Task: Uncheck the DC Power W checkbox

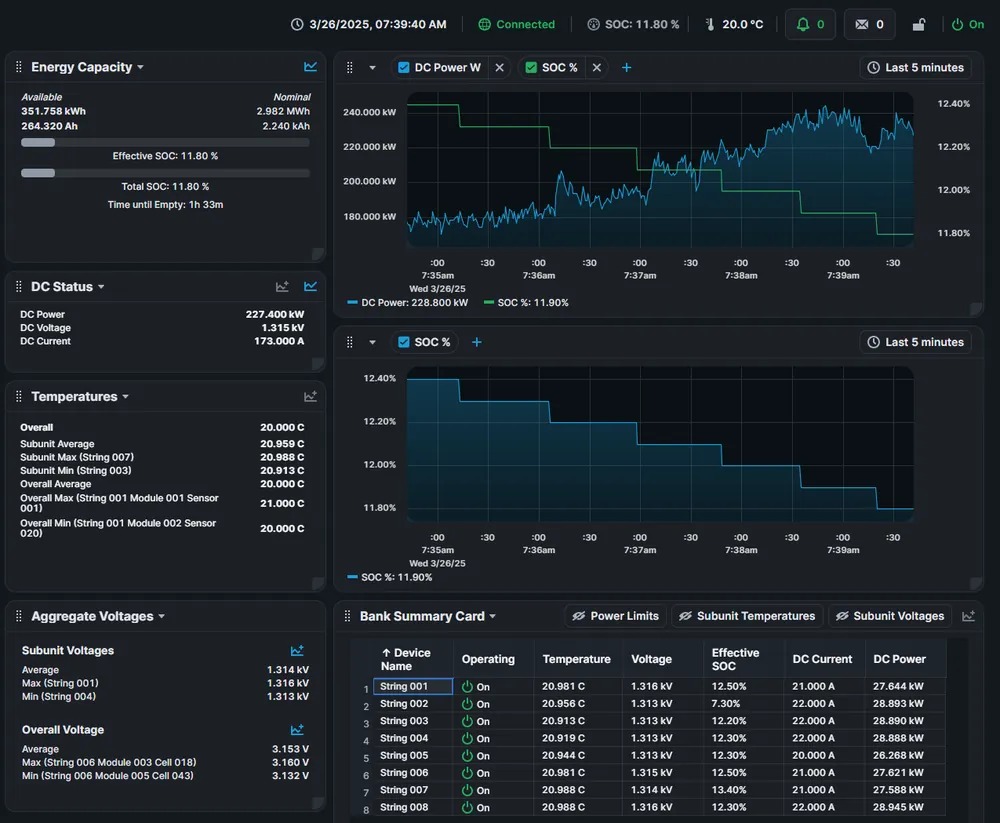Action: click(404, 68)
